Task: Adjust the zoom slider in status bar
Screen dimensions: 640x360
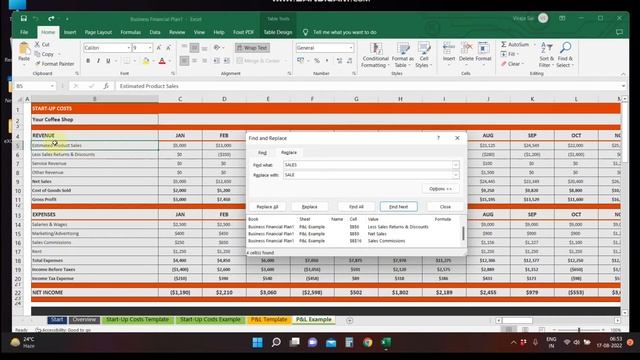Action: pos(578,329)
